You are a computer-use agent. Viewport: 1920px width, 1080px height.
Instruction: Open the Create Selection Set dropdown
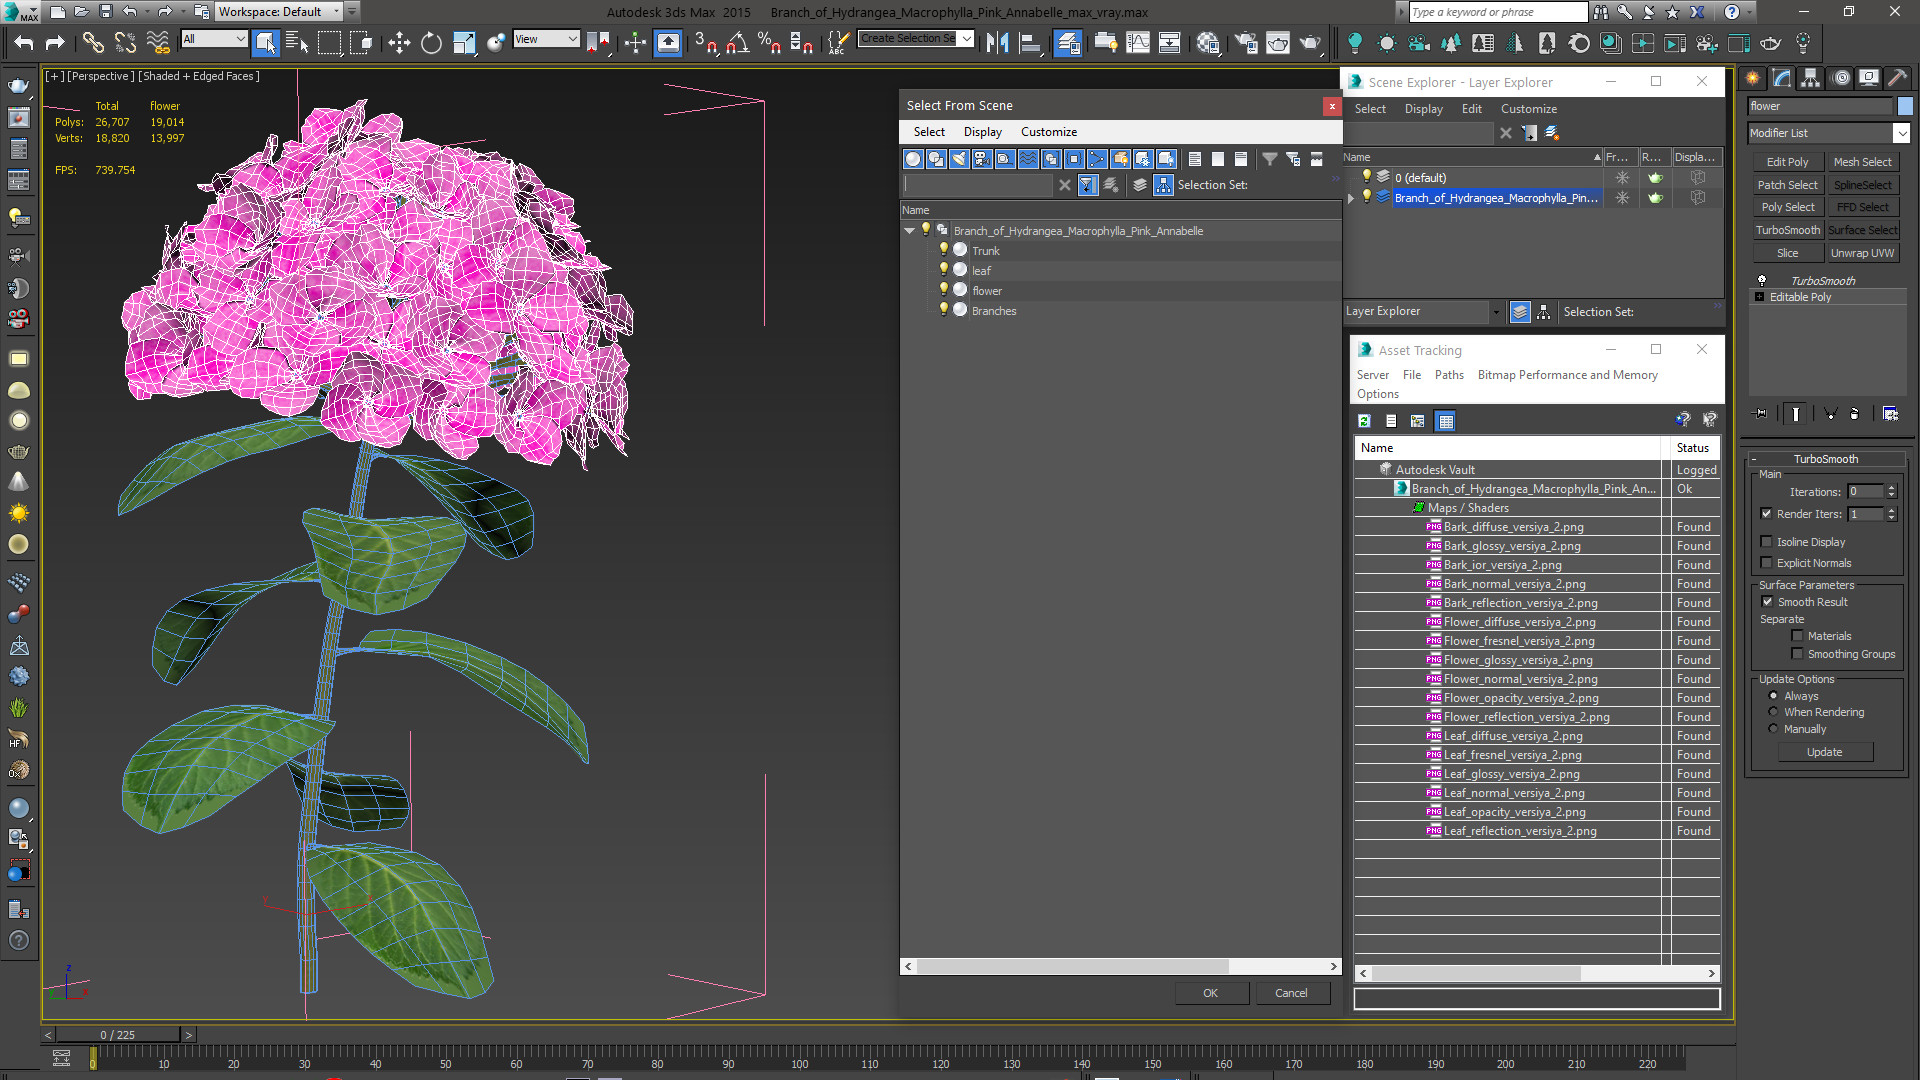point(966,39)
